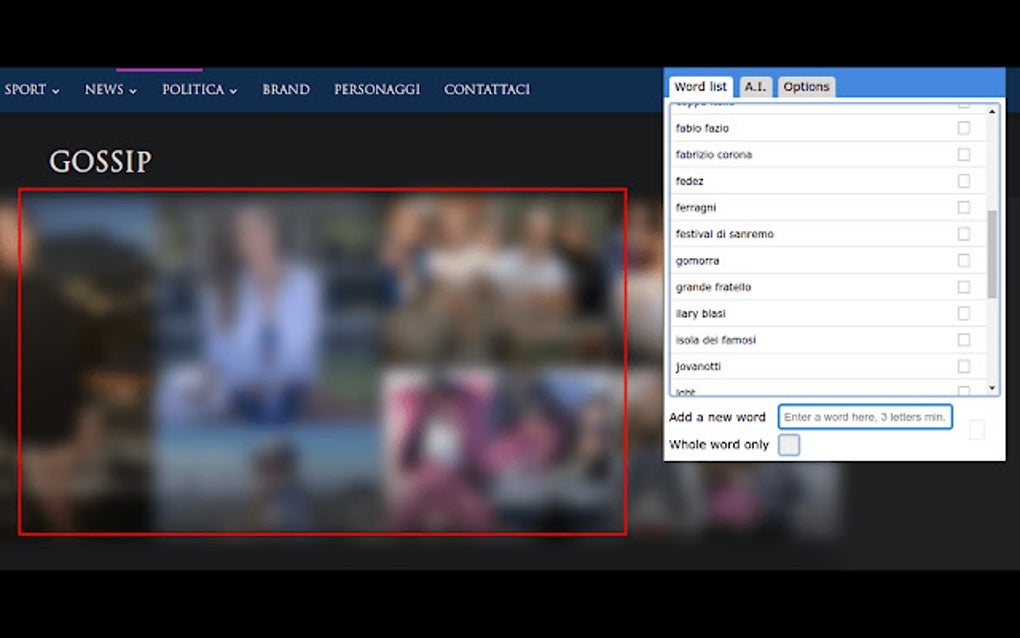The image size is (1020, 638).
Task: Click the word list scroll up arrow
Action: point(992,112)
